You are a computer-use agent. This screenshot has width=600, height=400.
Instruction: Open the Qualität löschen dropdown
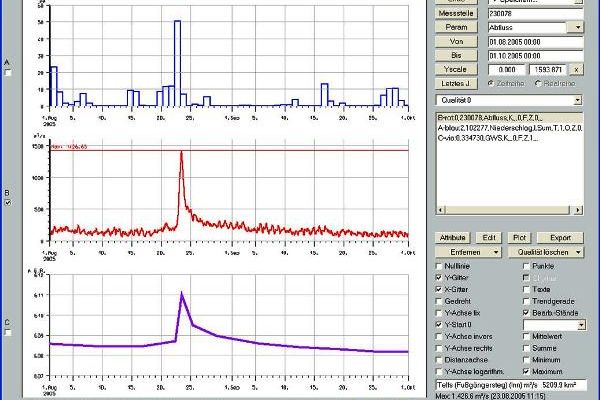tap(576, 252)
